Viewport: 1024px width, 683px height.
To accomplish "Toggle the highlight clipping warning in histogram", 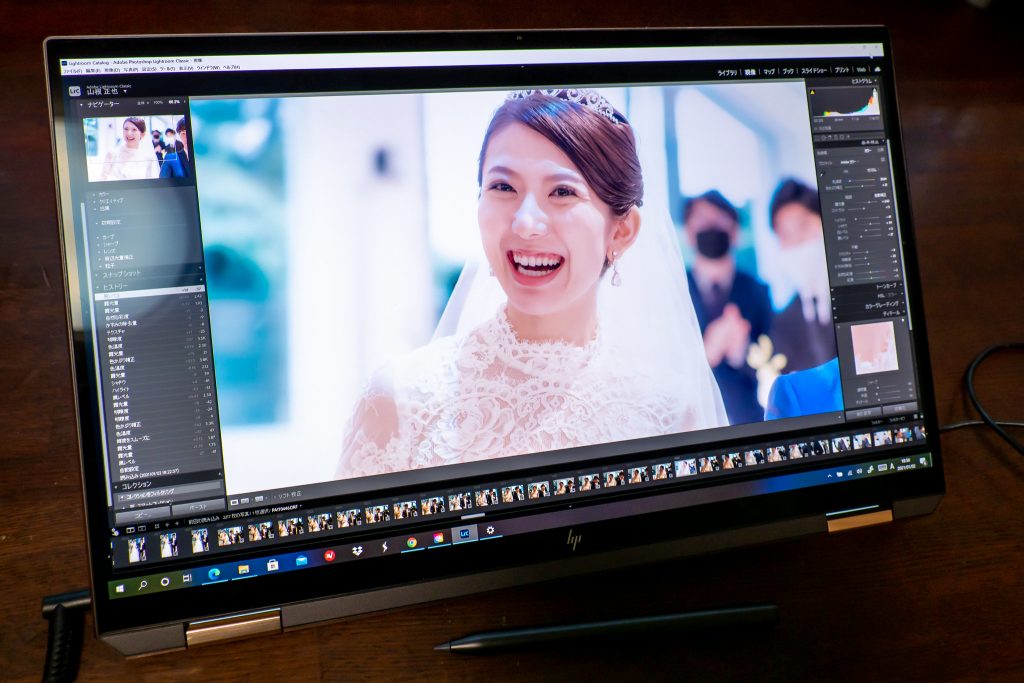I will point(877,90).
